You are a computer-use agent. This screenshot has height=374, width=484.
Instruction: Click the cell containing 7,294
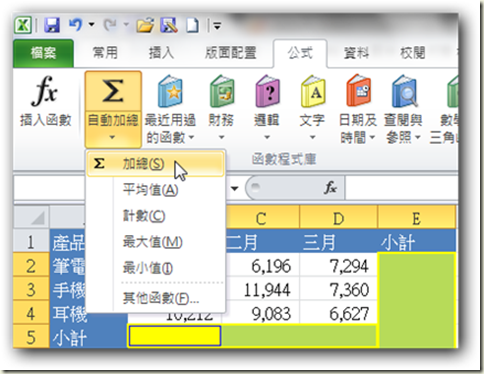(339, 265)
